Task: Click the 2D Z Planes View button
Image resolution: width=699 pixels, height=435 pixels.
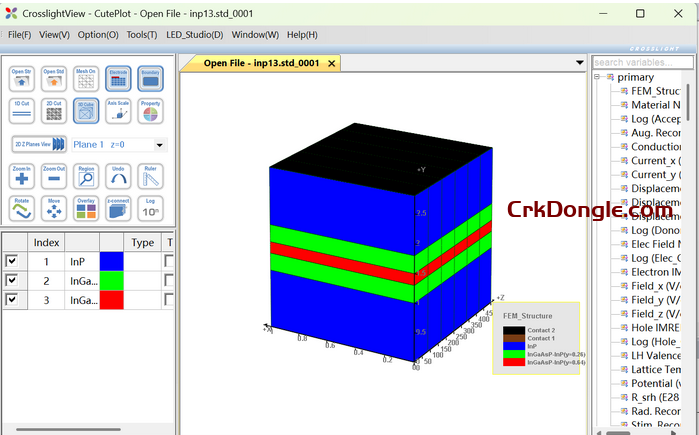Action: click(39, 144)
